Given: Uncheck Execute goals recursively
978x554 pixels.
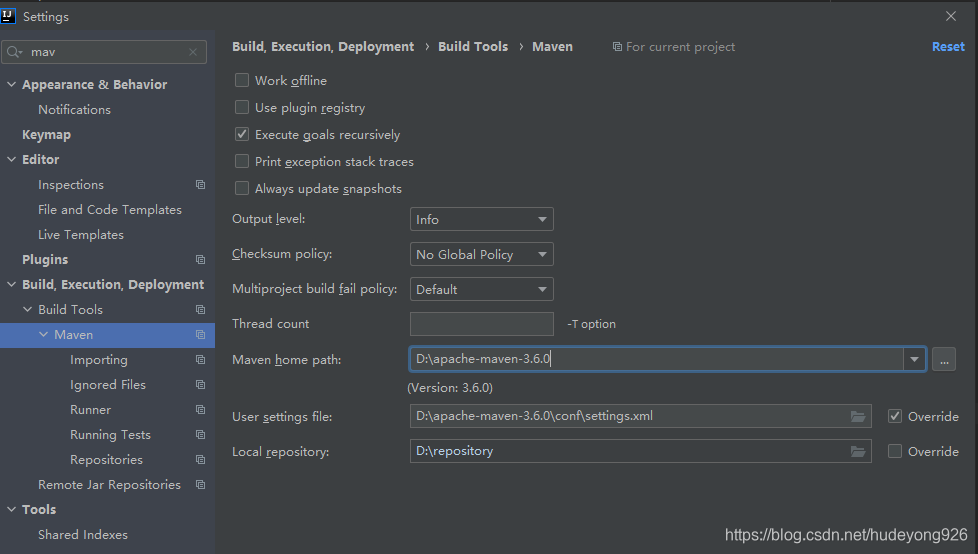Looking at the screenshot, I should click(x=241, y=134).
